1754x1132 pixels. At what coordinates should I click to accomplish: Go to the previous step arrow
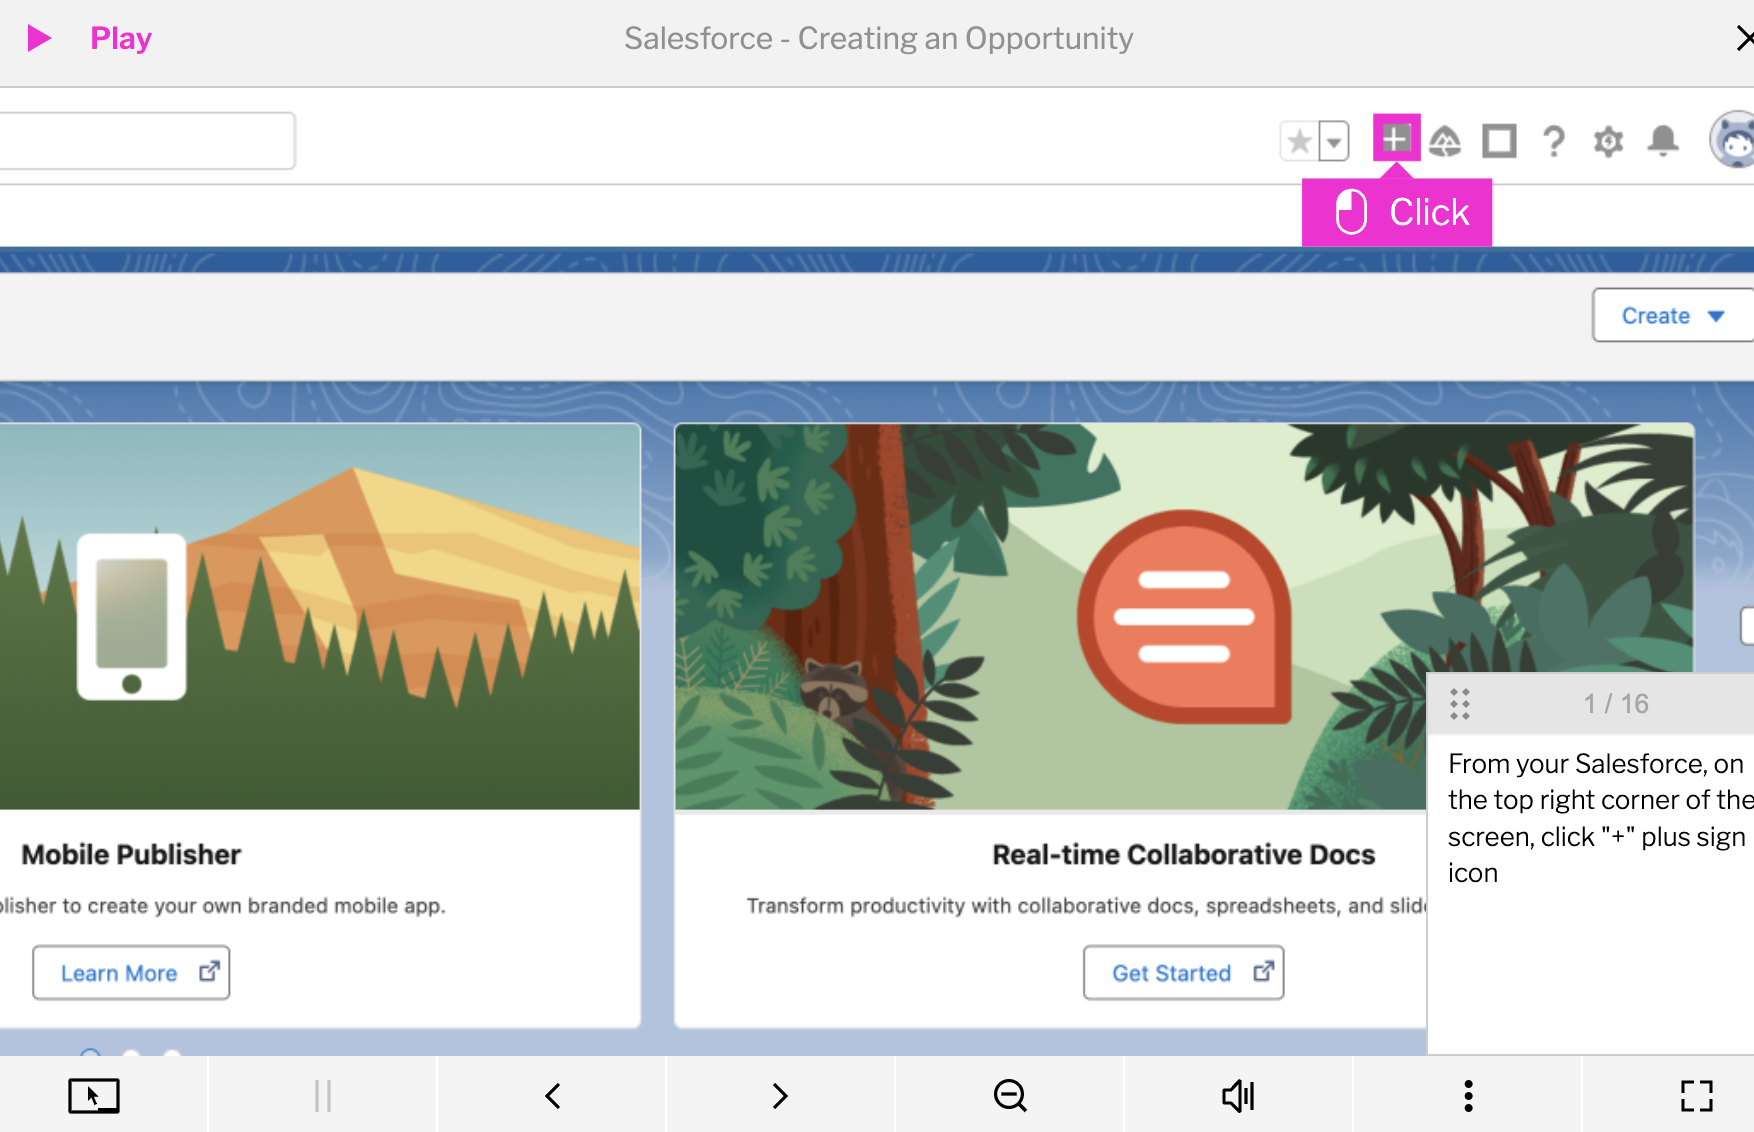point(553,1096)
